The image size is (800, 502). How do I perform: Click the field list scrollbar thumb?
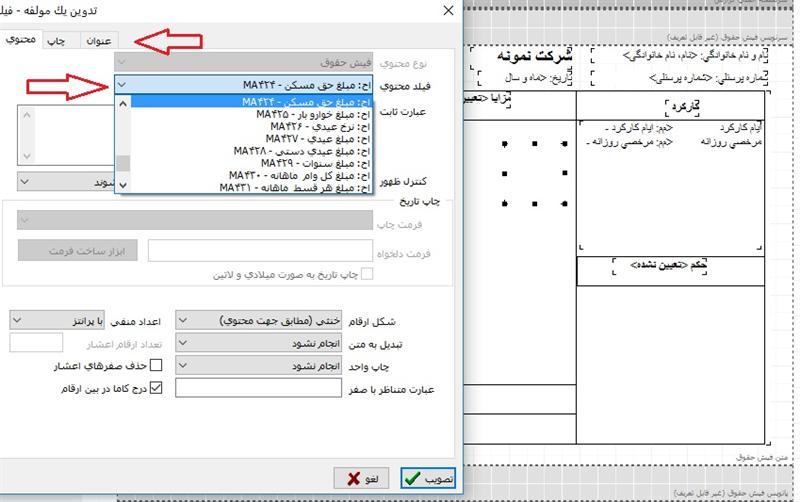123,164
